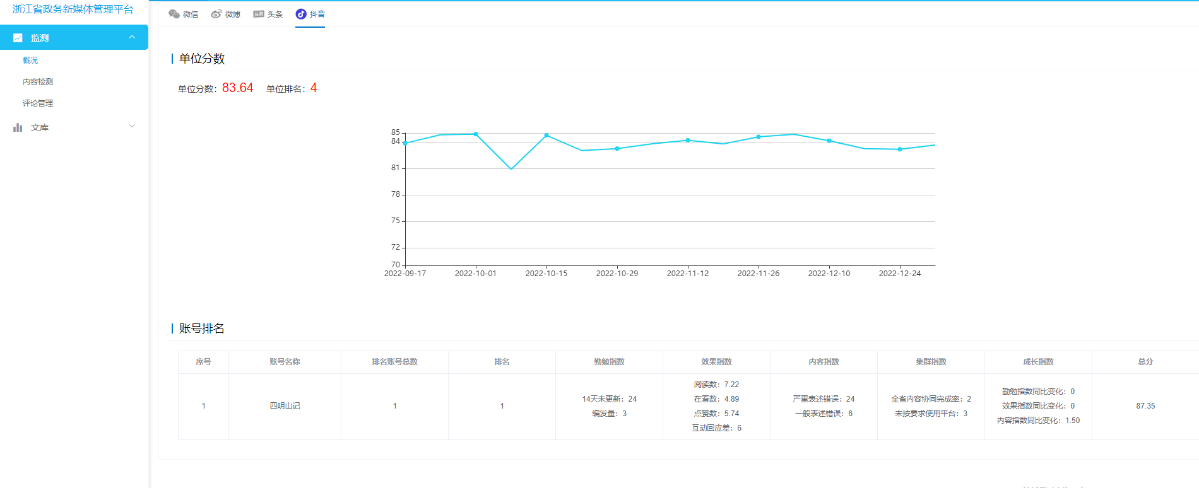Screen dimensions: 1199x488
Task: Select the 2022-10-01 data point on chart
Action: tap(476, 134)
